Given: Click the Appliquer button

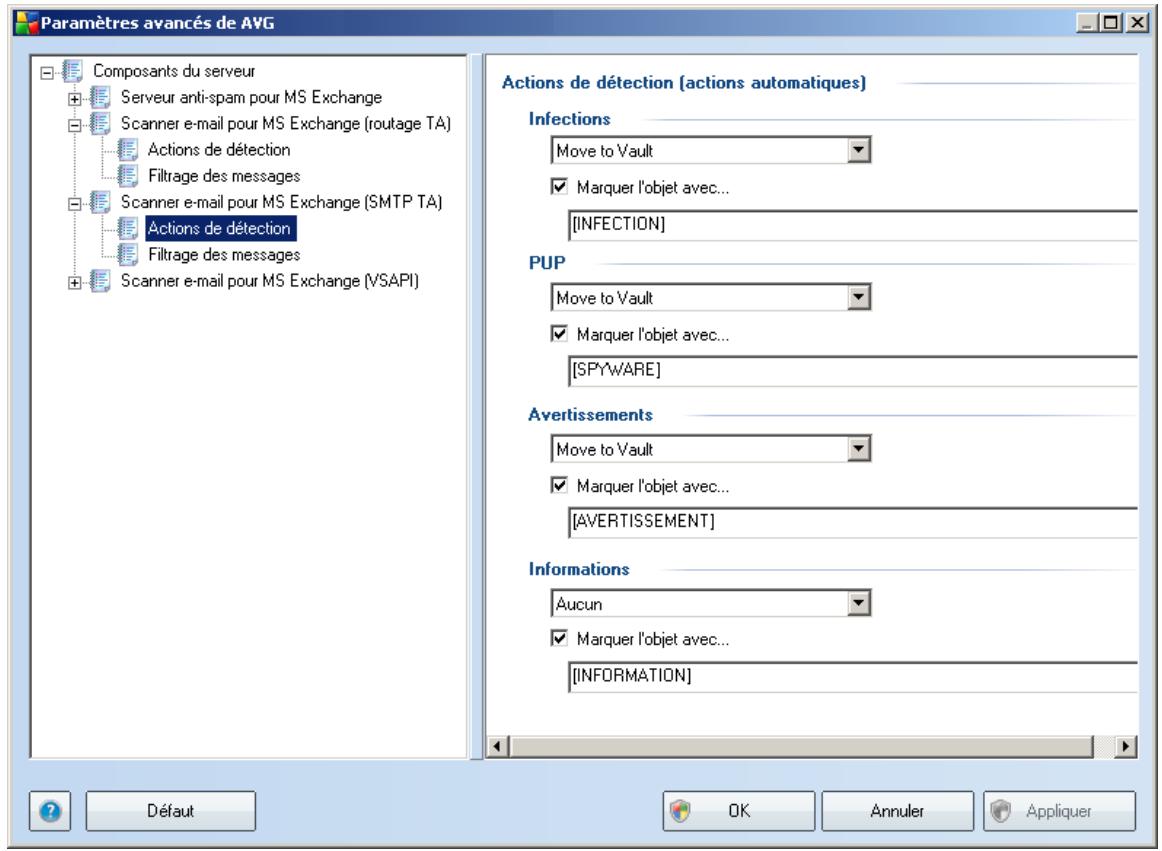Looking at the screenshot, I should [x=1059, y=811].
